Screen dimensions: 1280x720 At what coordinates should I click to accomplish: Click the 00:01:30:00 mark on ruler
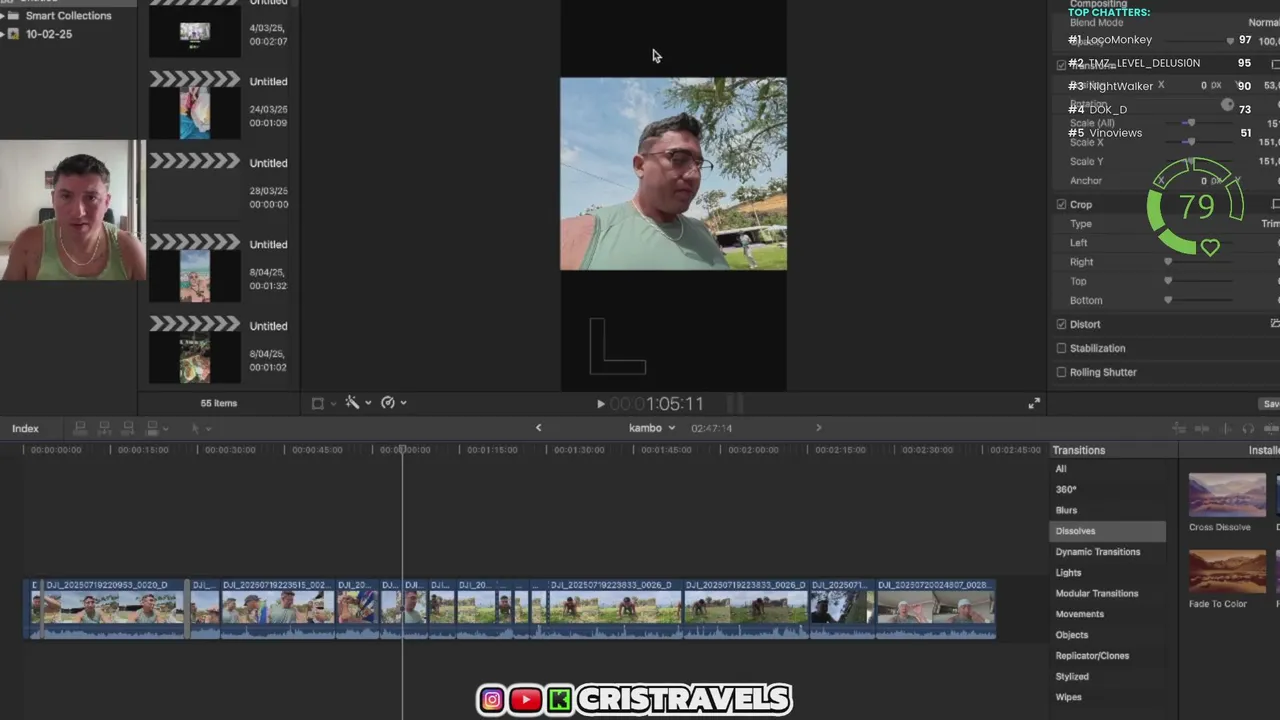(579, 450)
